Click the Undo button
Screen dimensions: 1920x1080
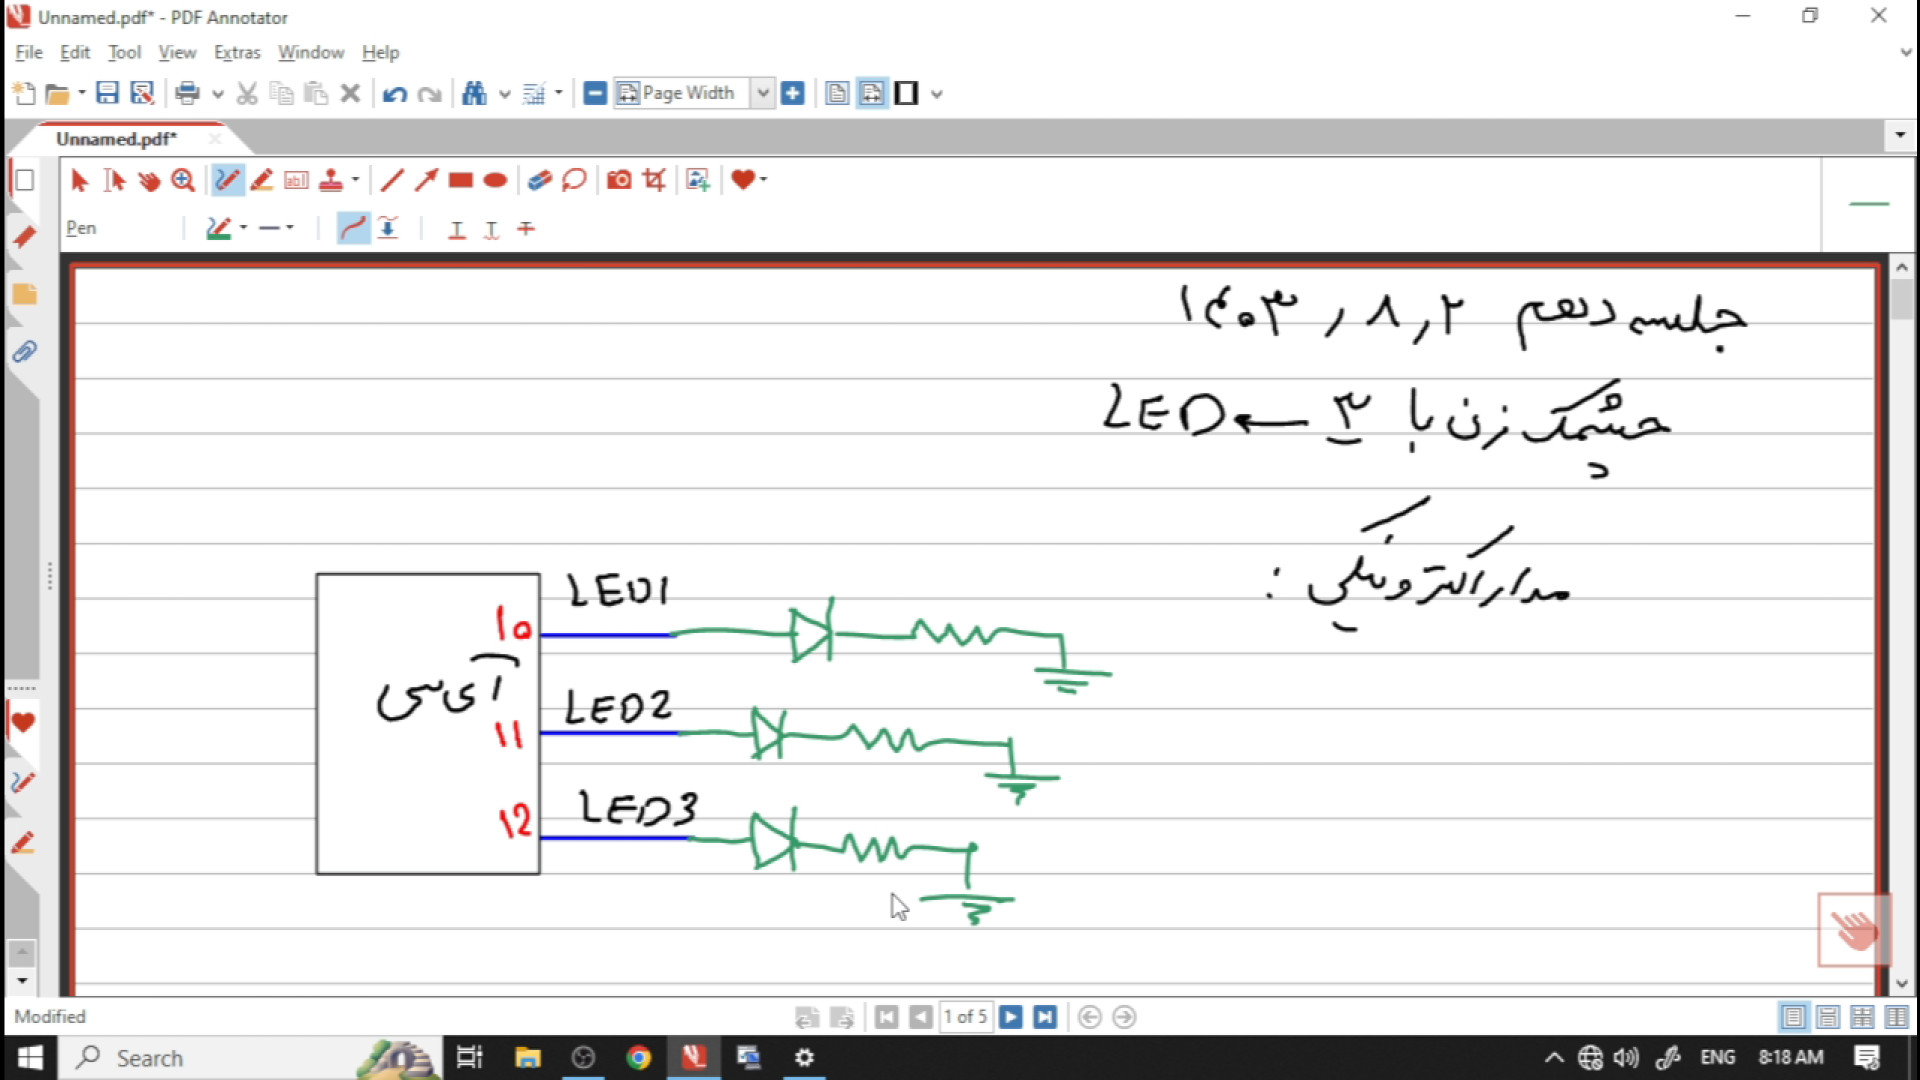[394, 94]
